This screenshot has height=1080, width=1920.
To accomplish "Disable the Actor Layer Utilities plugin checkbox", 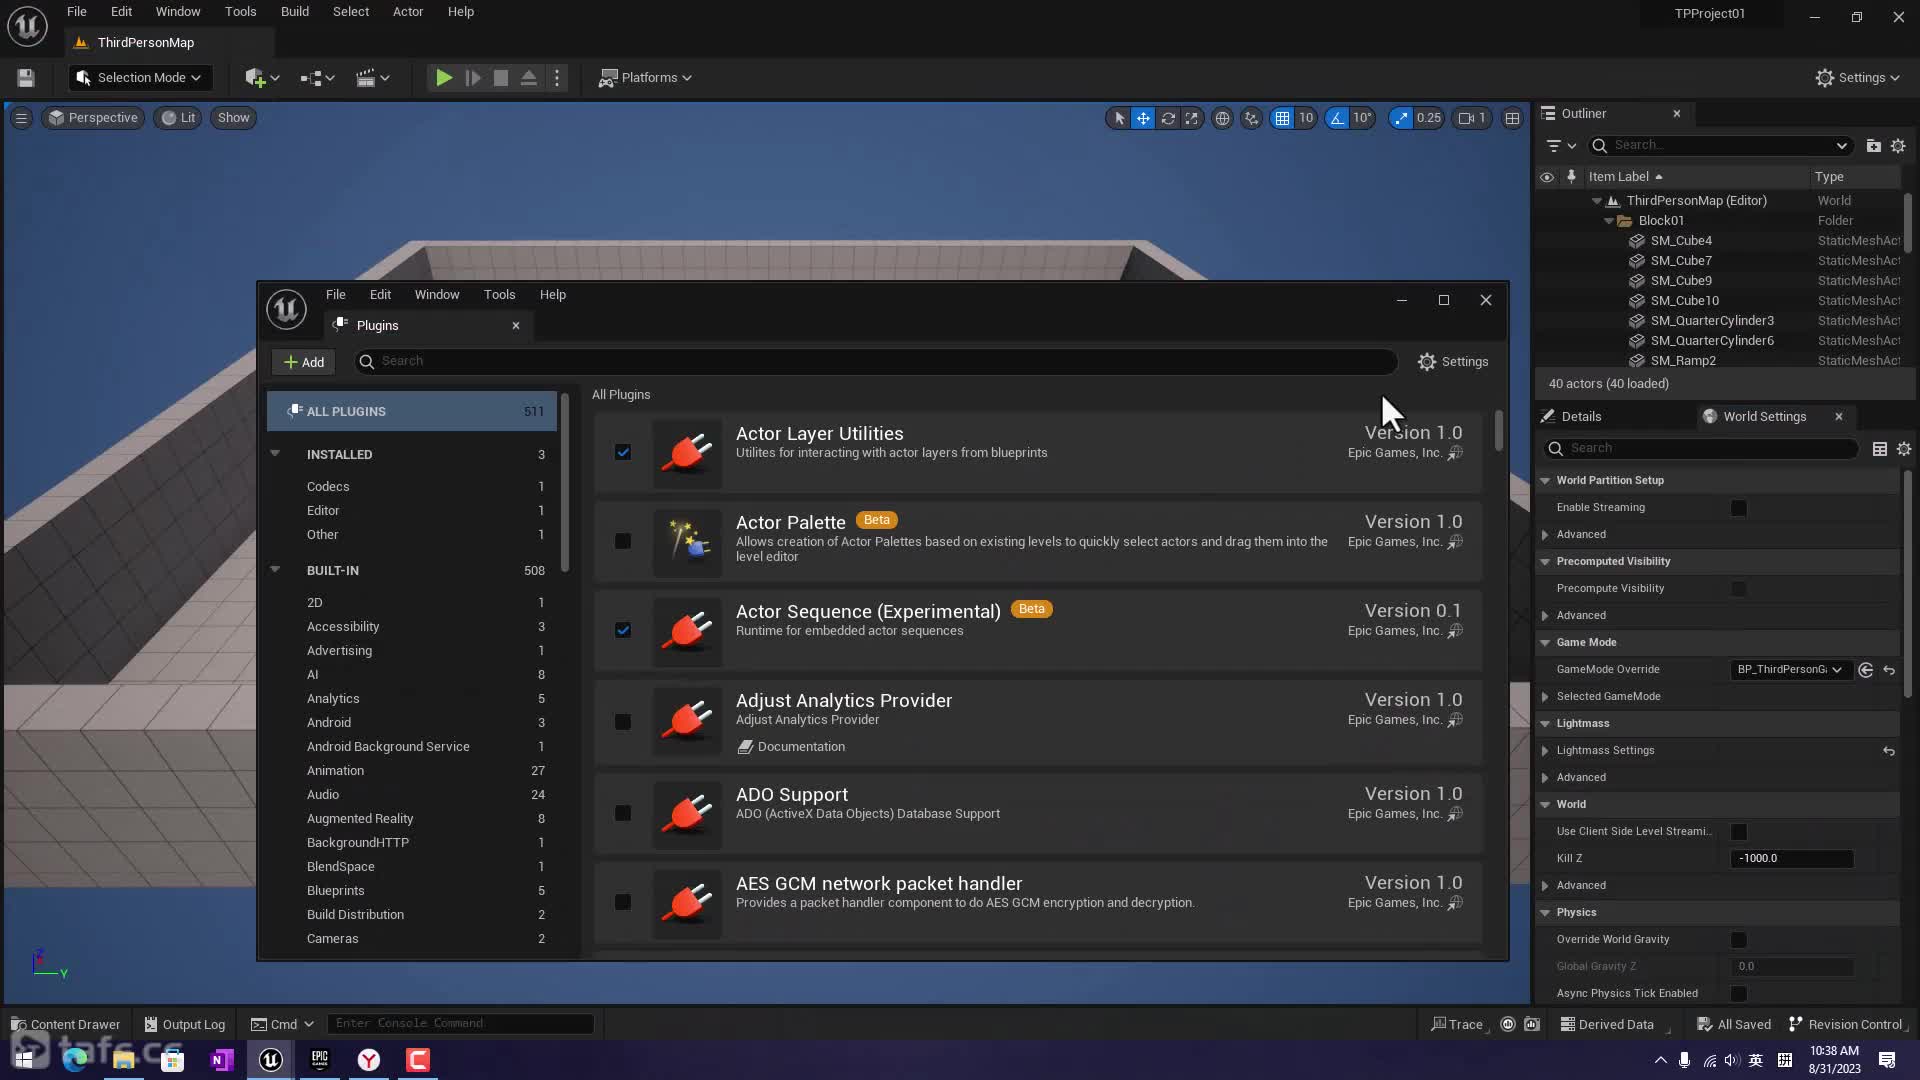I will click(623, 453).
